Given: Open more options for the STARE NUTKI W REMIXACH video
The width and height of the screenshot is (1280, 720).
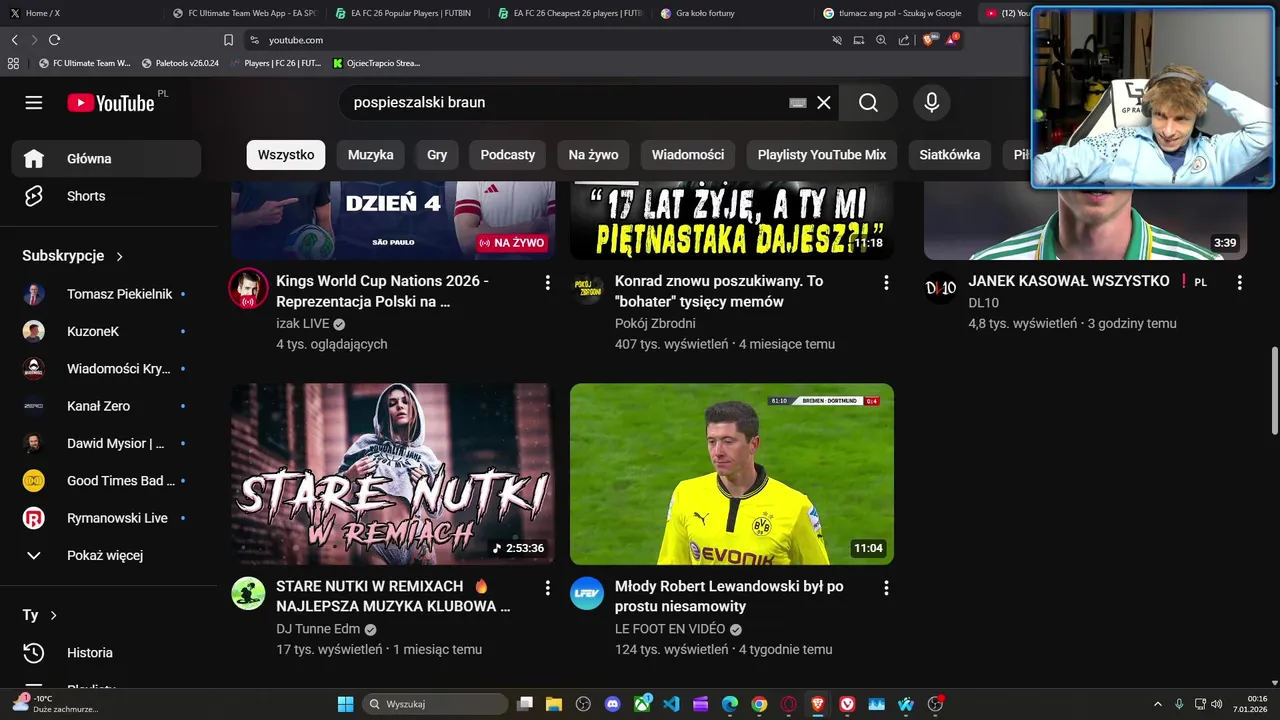Looking at the screenshot, I should [x=547, y=588].
